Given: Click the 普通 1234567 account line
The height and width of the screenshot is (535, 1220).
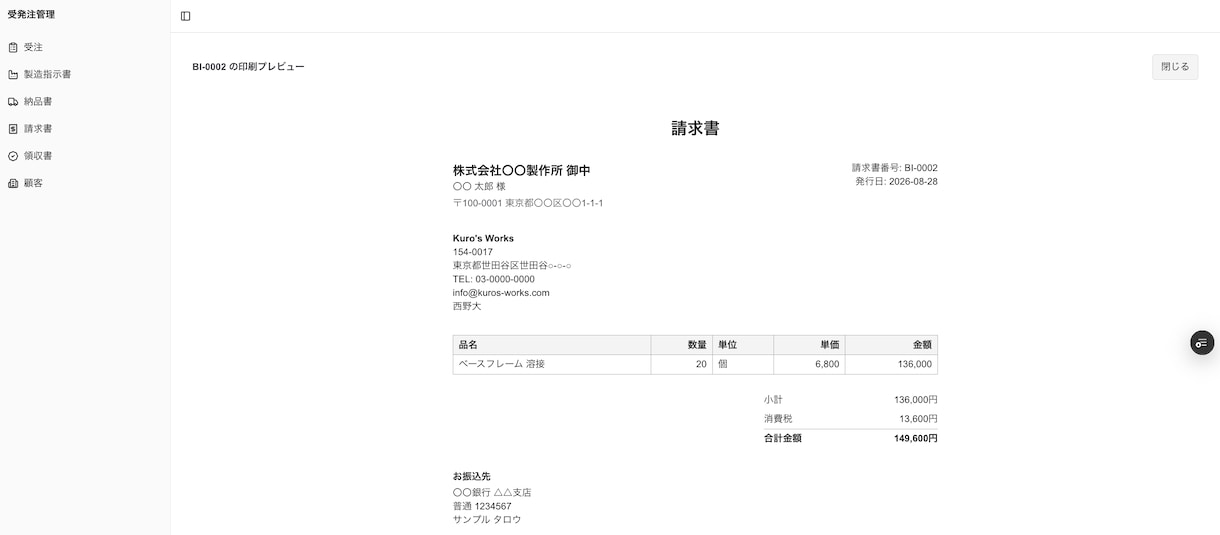Looking at the screenshot, I should pos(482,506).
